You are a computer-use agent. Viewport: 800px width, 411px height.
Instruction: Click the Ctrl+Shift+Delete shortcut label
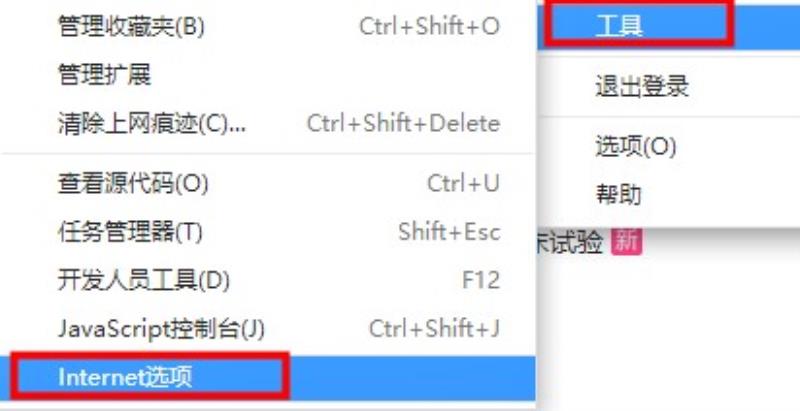404,124
